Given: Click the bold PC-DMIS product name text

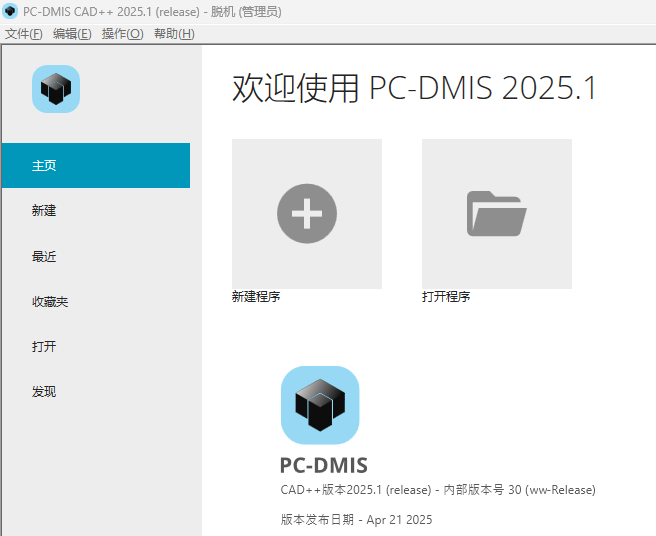Looking at the screenshot, I should tap(324, 465).
